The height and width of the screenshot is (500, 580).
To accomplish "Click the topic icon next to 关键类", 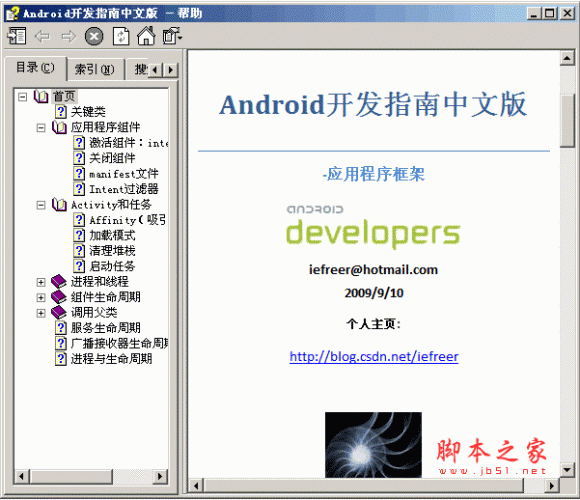I will [61, 111].
